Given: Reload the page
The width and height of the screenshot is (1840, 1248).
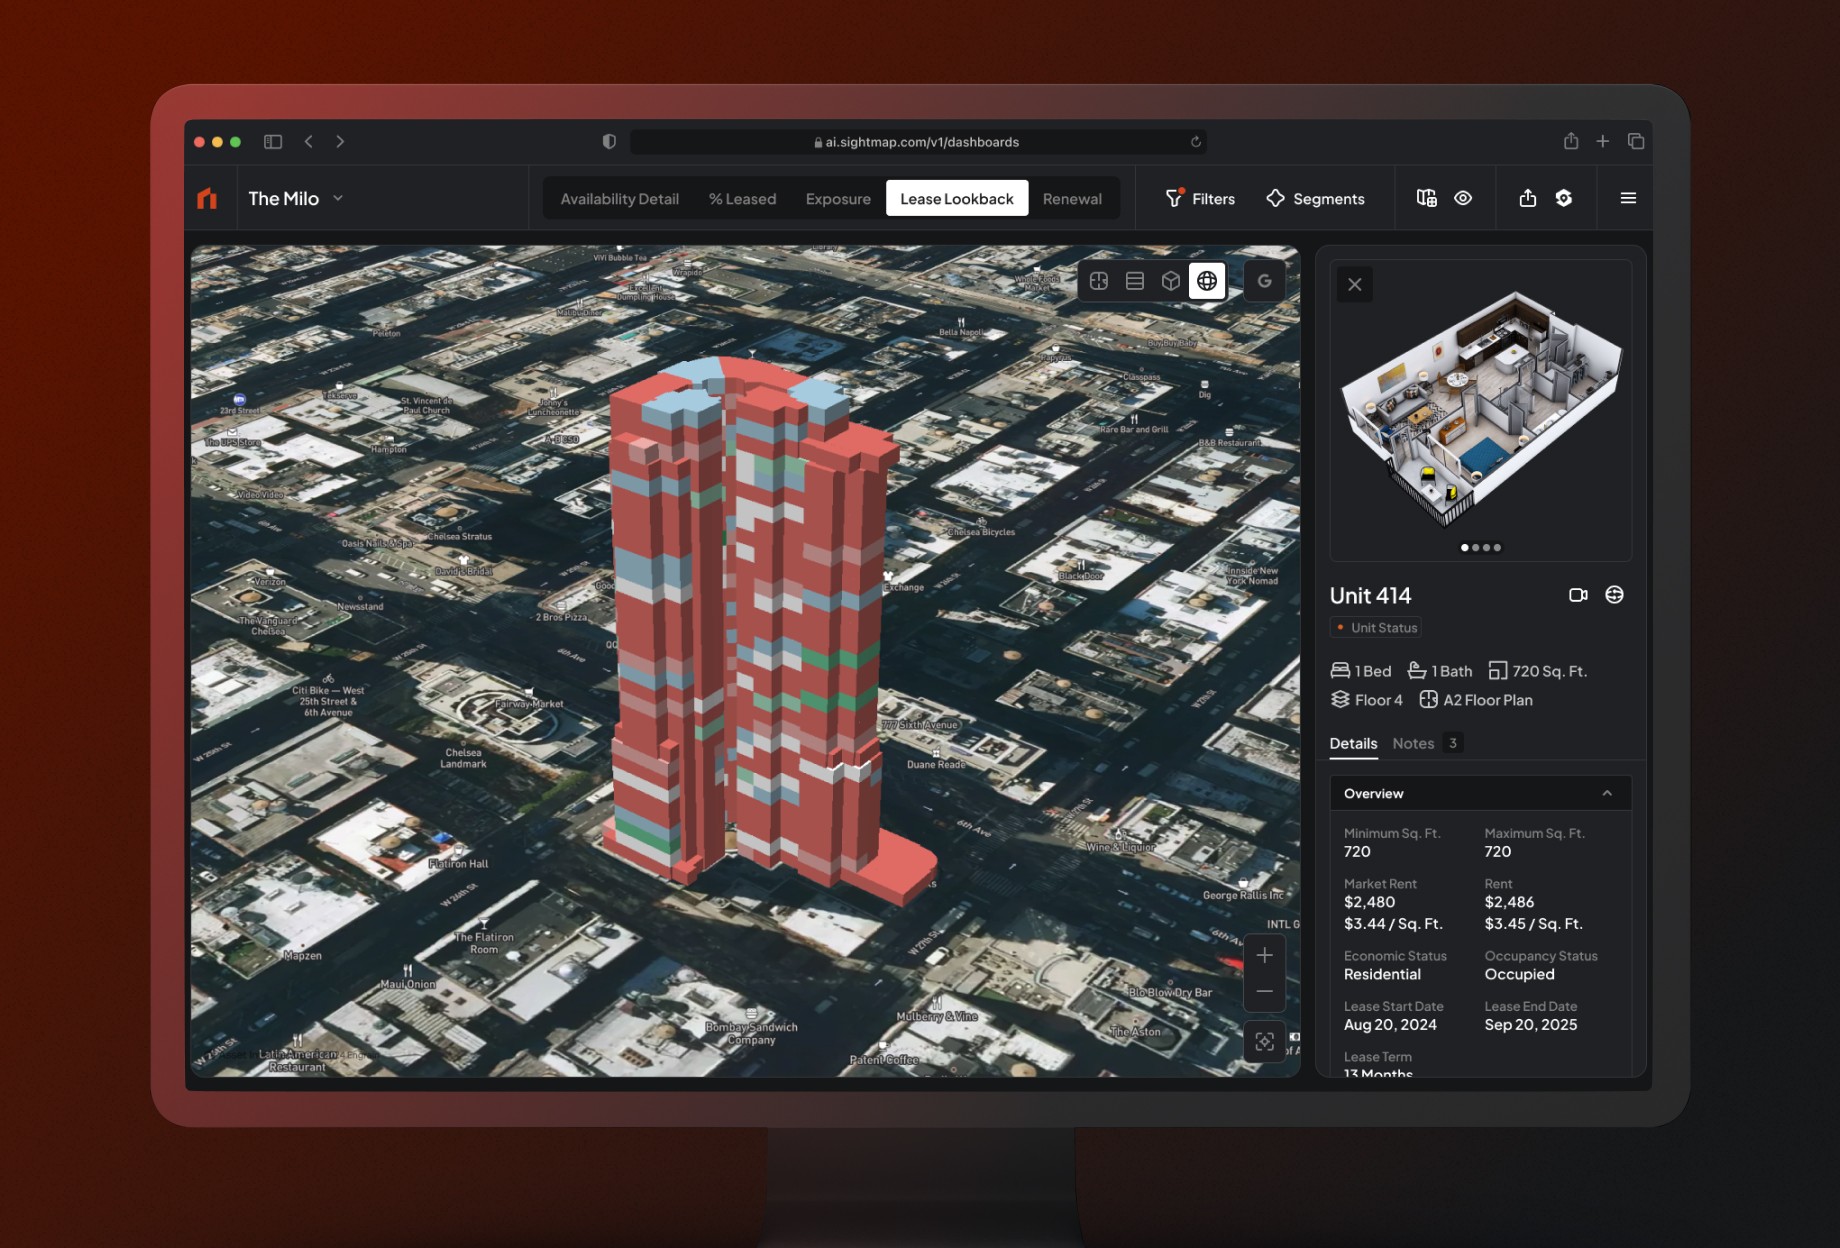Looking at the screenshot, I should coord(1195,142).
